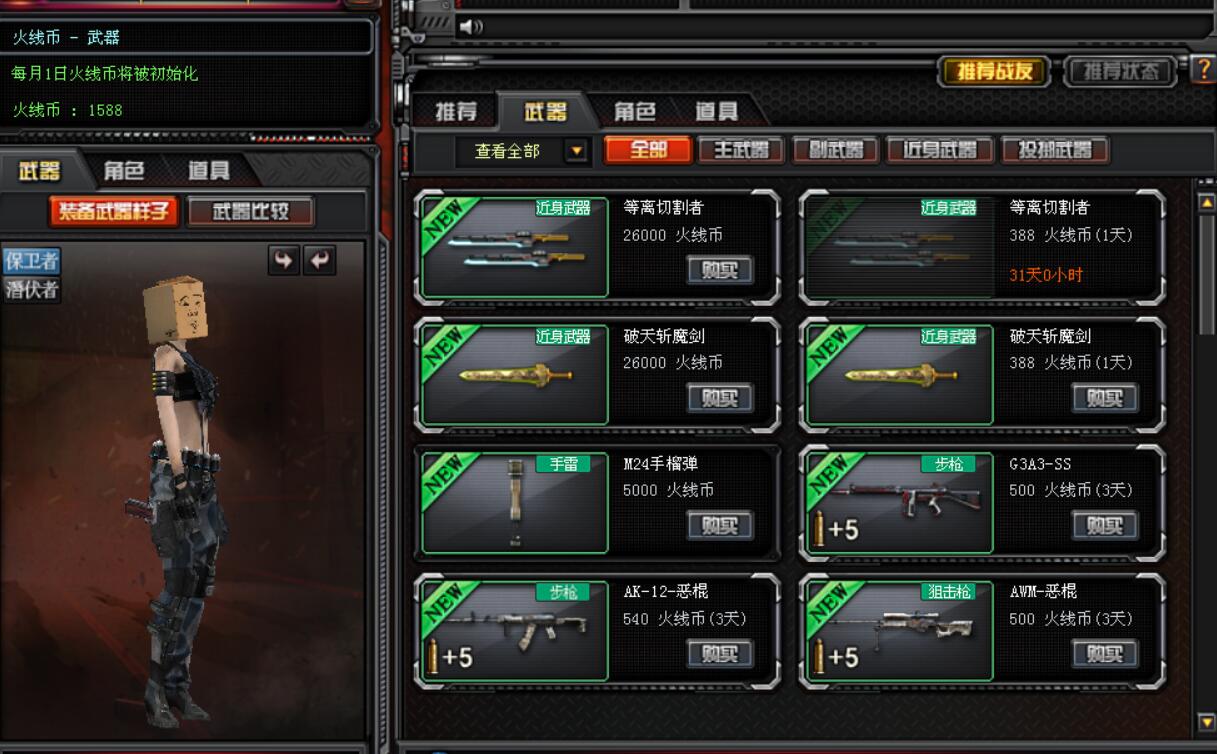Viewport: 1217px width, 754px height.
Task: Buy the 等离切割者 for 26000 火线币
Action: pyautogui.click(x=720, y=269)
